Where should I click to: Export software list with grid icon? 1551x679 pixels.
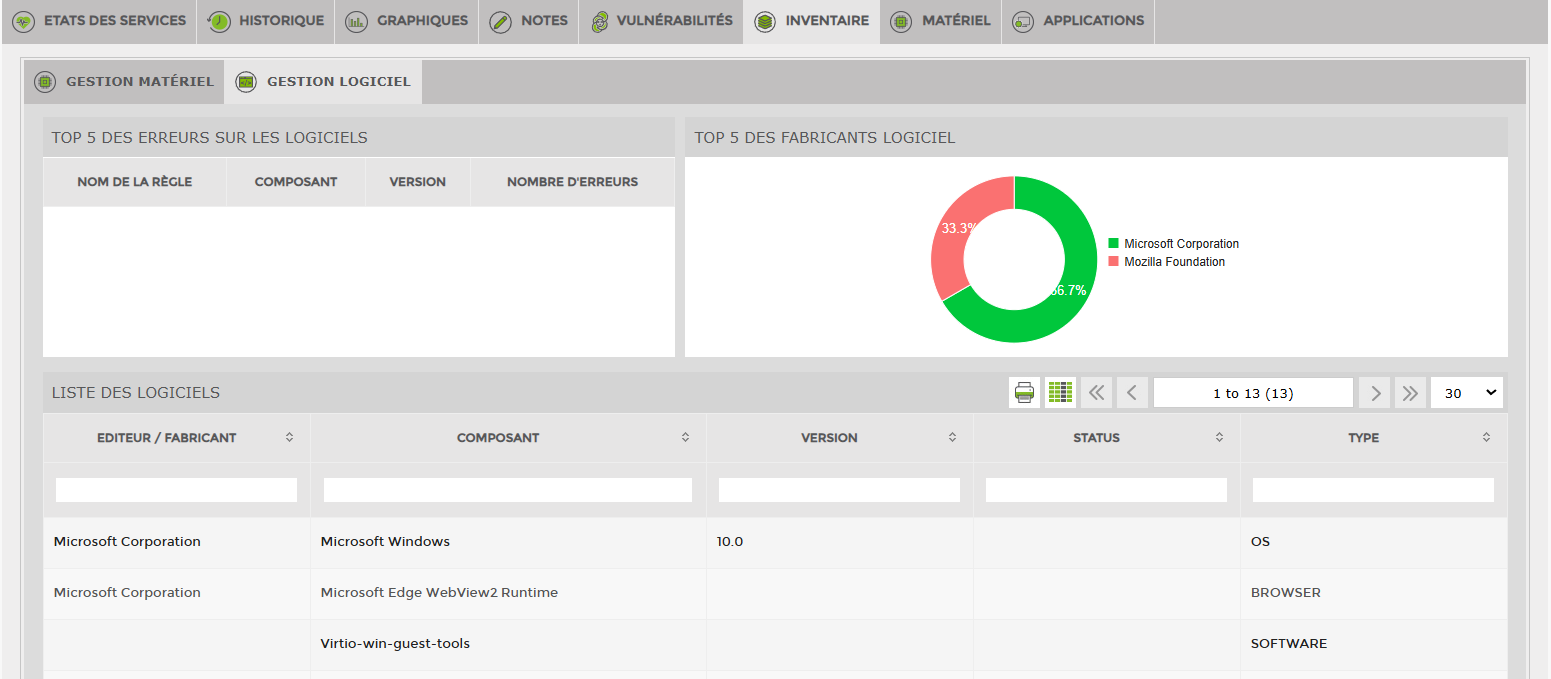pos(1060,393)
